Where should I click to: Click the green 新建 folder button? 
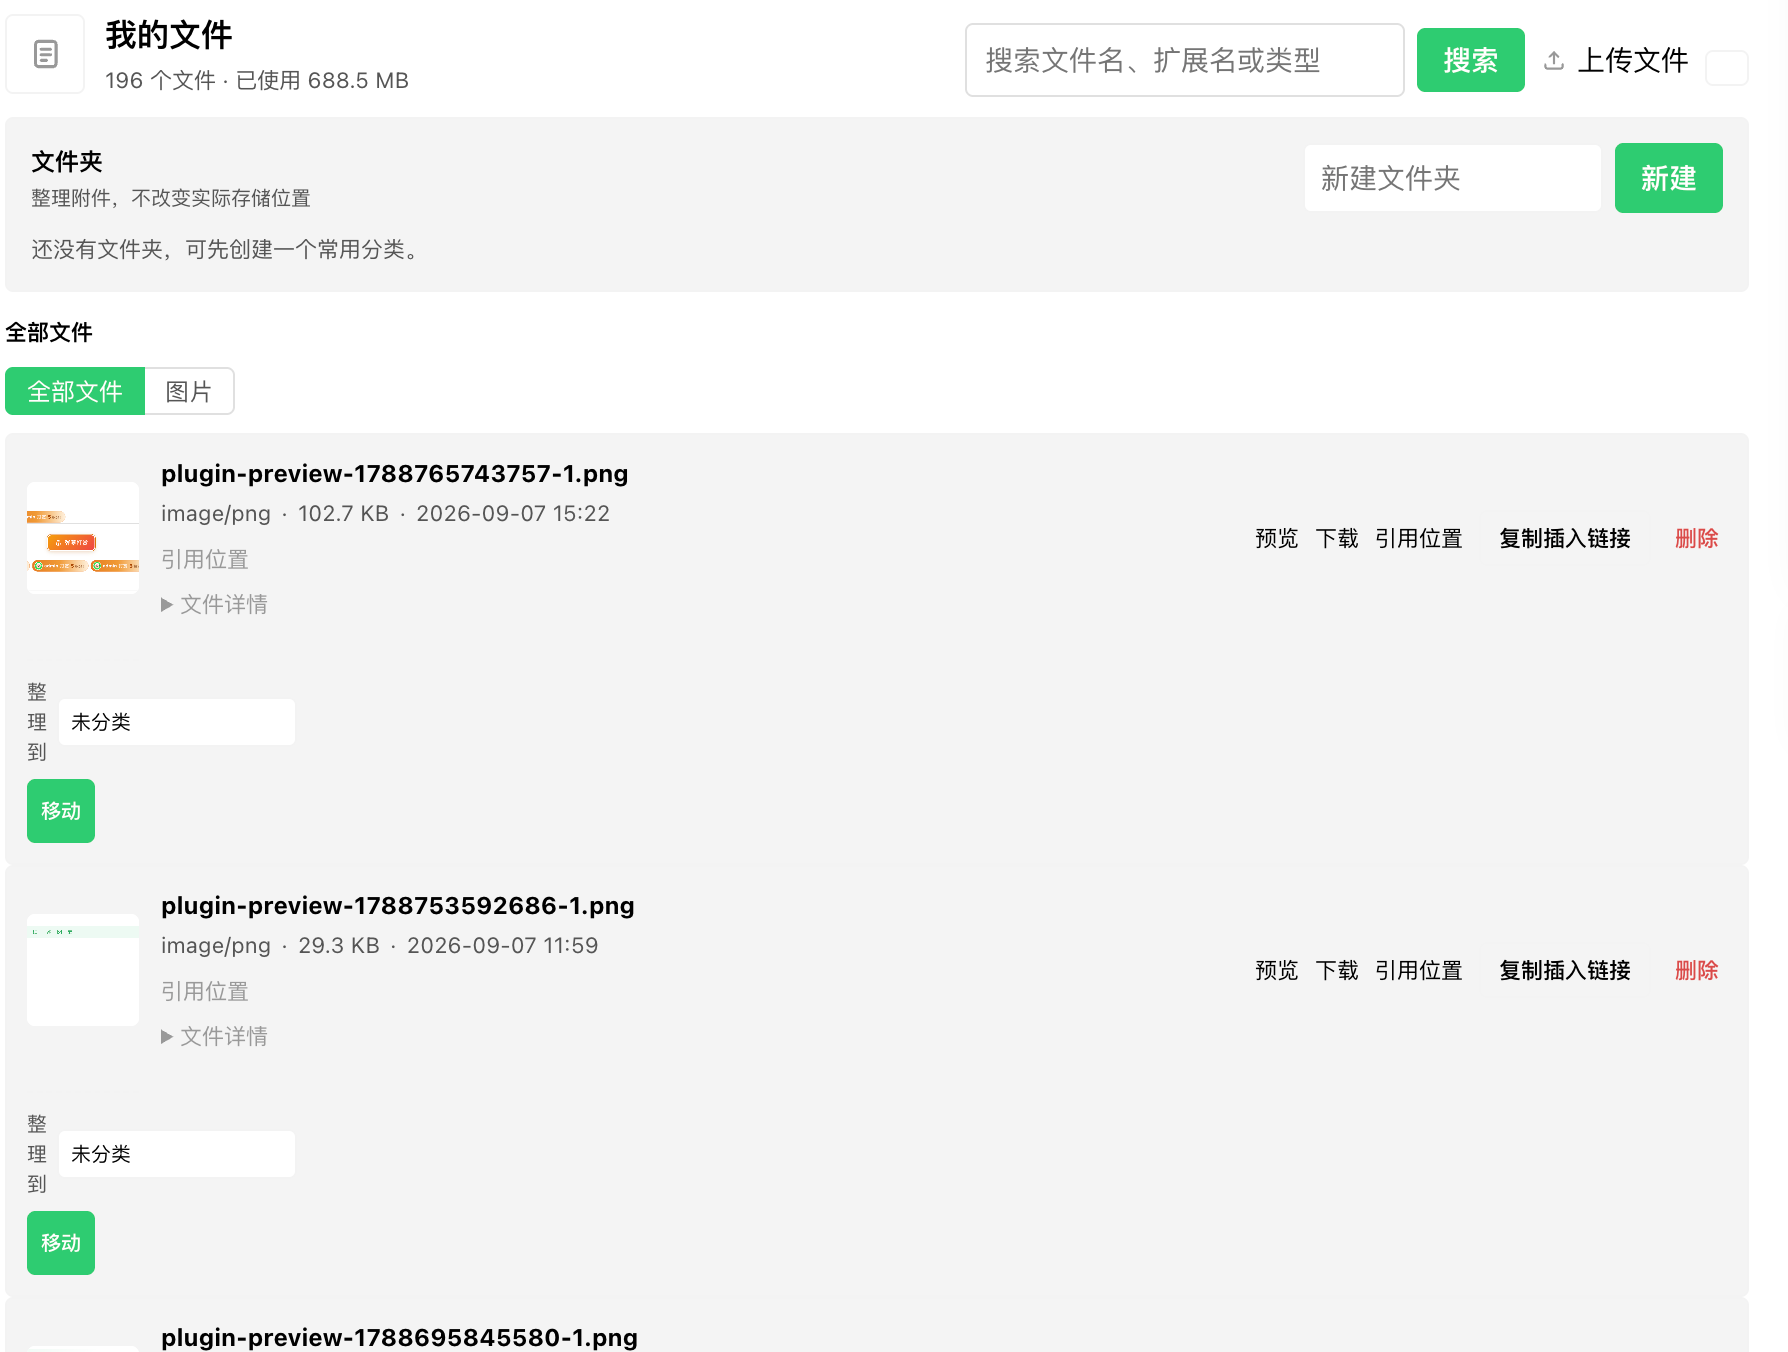tap(1669, 178)
